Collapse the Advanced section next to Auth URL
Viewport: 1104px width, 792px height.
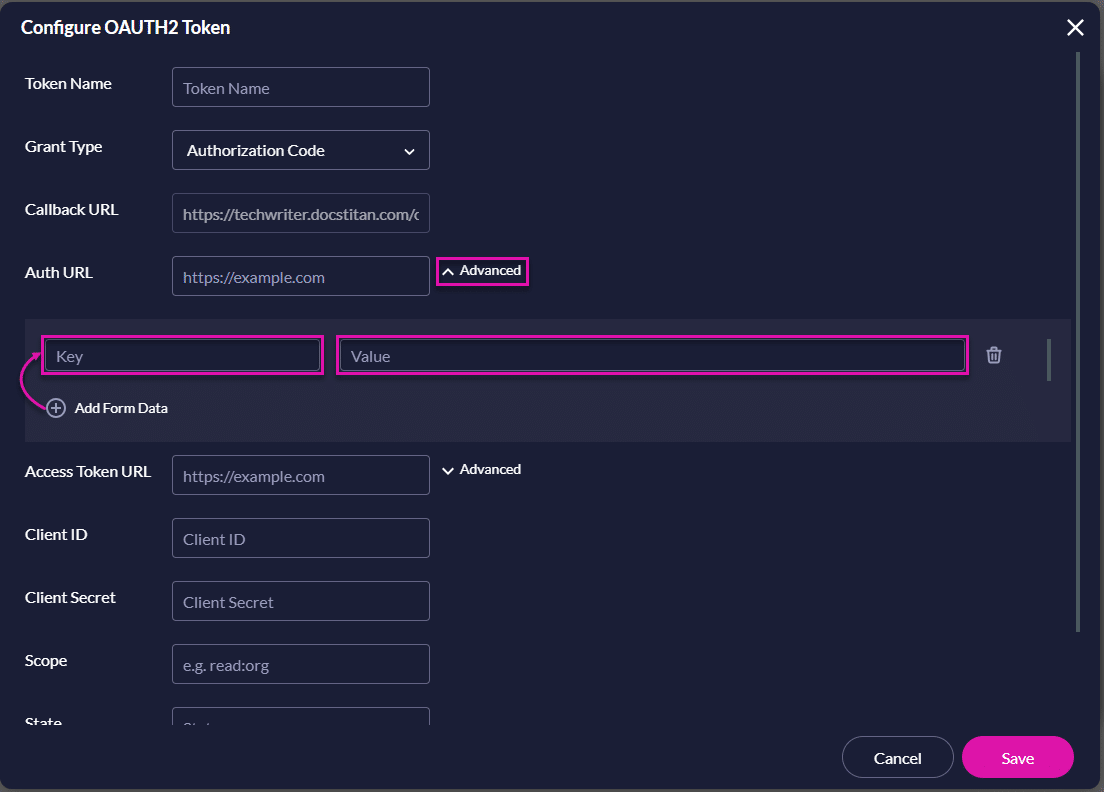pyautogui.click(x=482, y=270)
